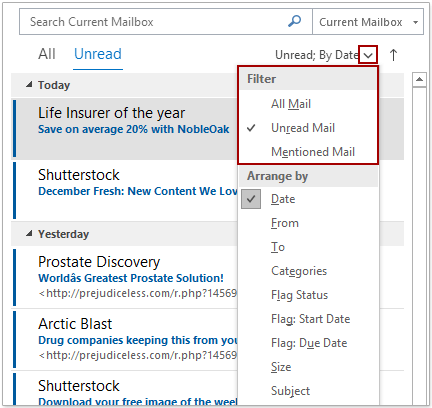The image size is (432, 408).
Task: Click scrollbar up arrow button
Action: click(419, 79)
